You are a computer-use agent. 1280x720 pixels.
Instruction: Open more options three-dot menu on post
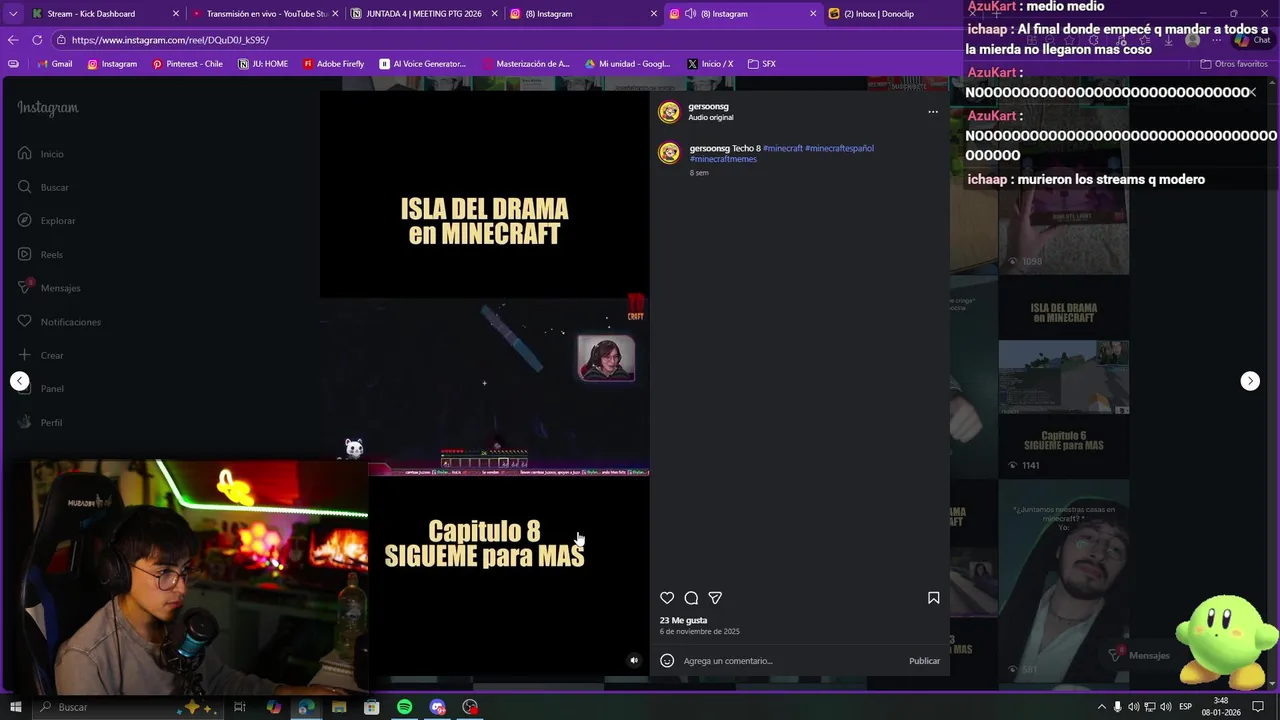[x=933, y=112]
